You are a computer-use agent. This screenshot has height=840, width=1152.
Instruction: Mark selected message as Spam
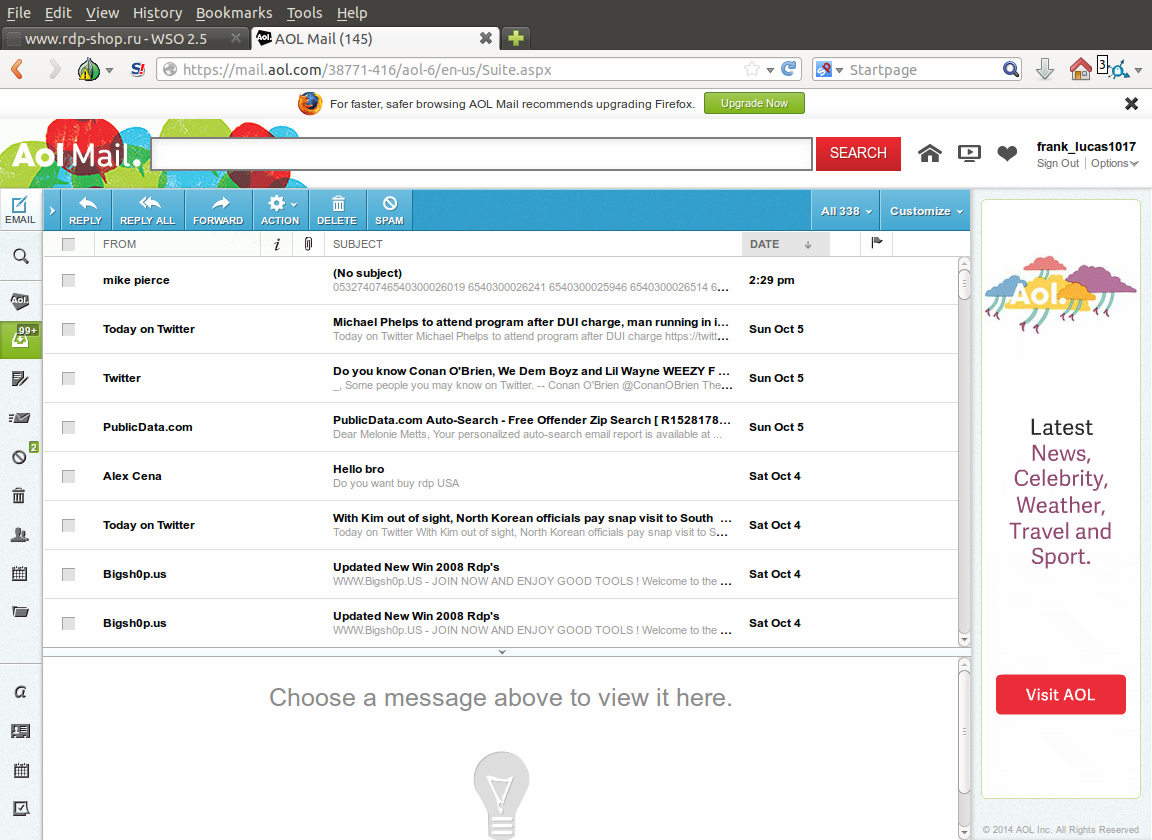pyautogui.click(x=389, y=210)
